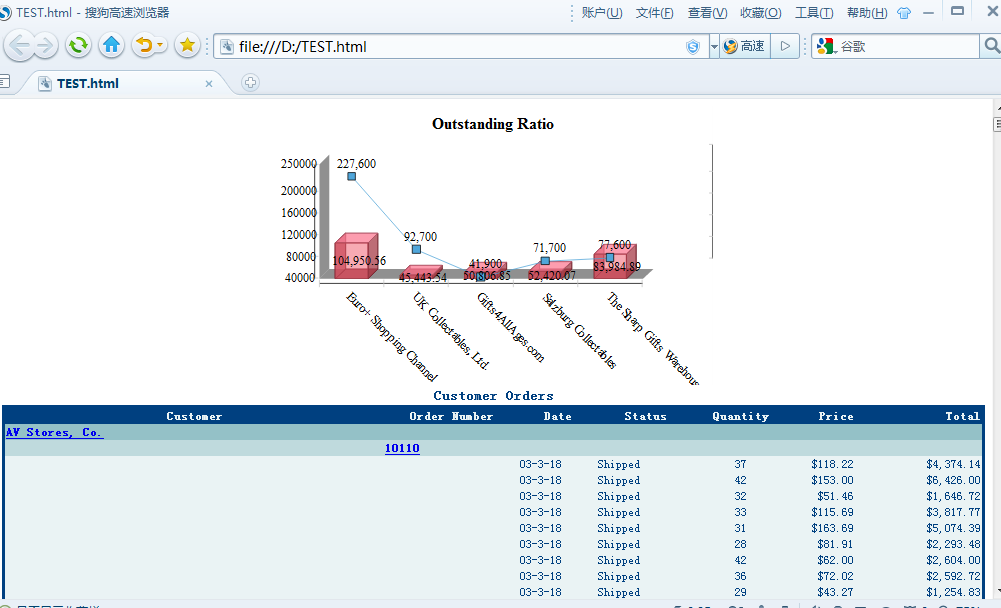Click the Date column header
This screenshot has height=608, width=1001.
tap(557, 416)
